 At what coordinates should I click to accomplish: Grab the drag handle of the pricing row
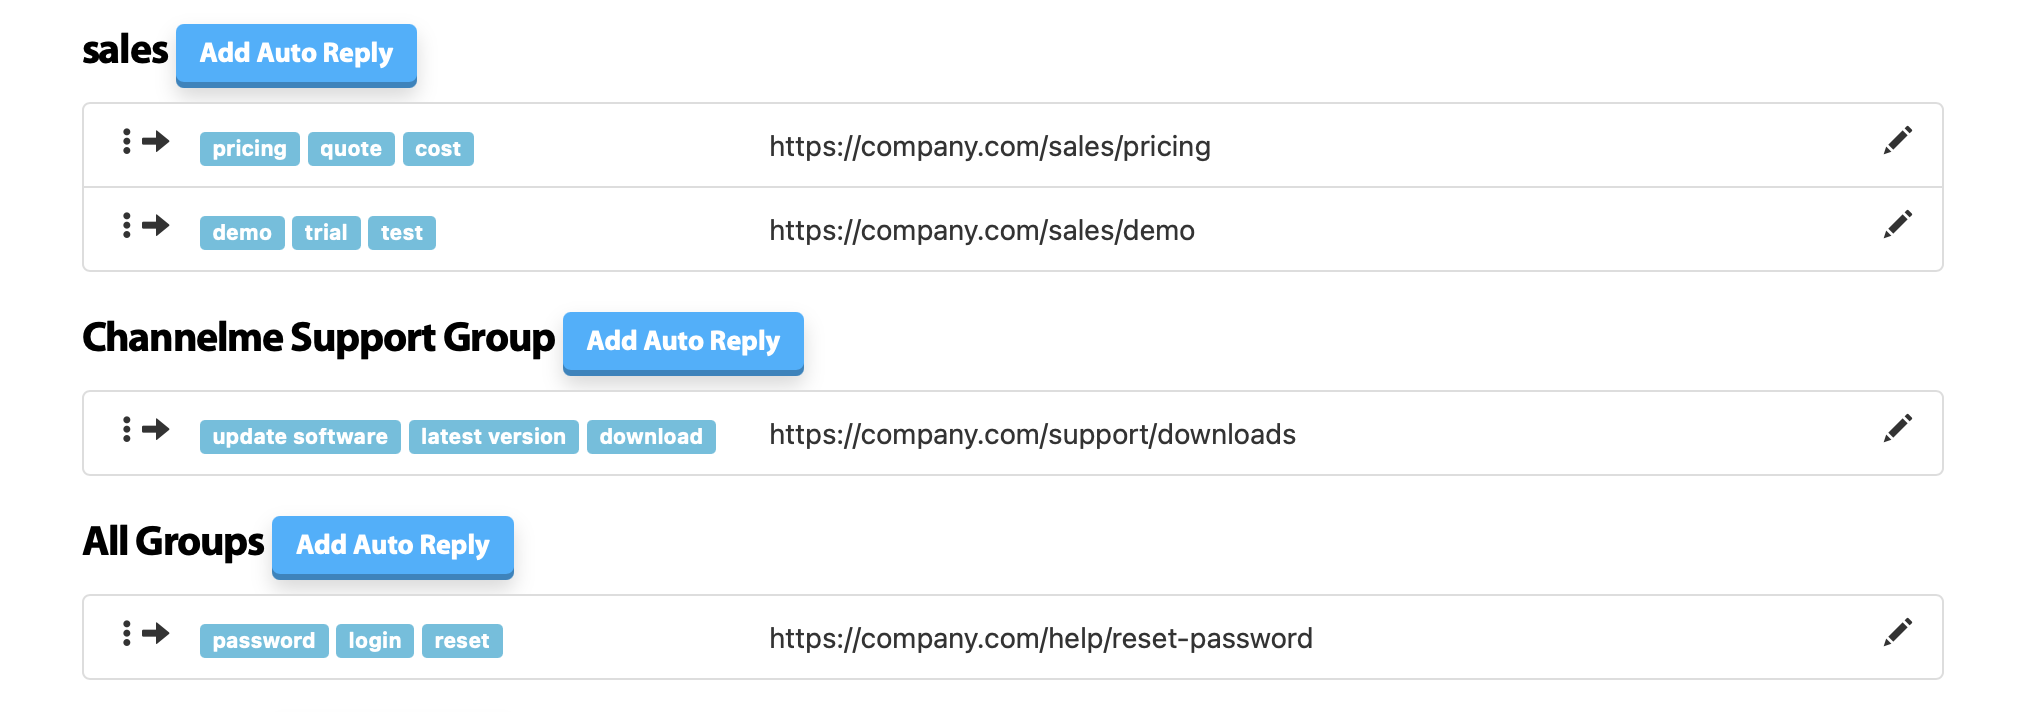pos(127,141)
